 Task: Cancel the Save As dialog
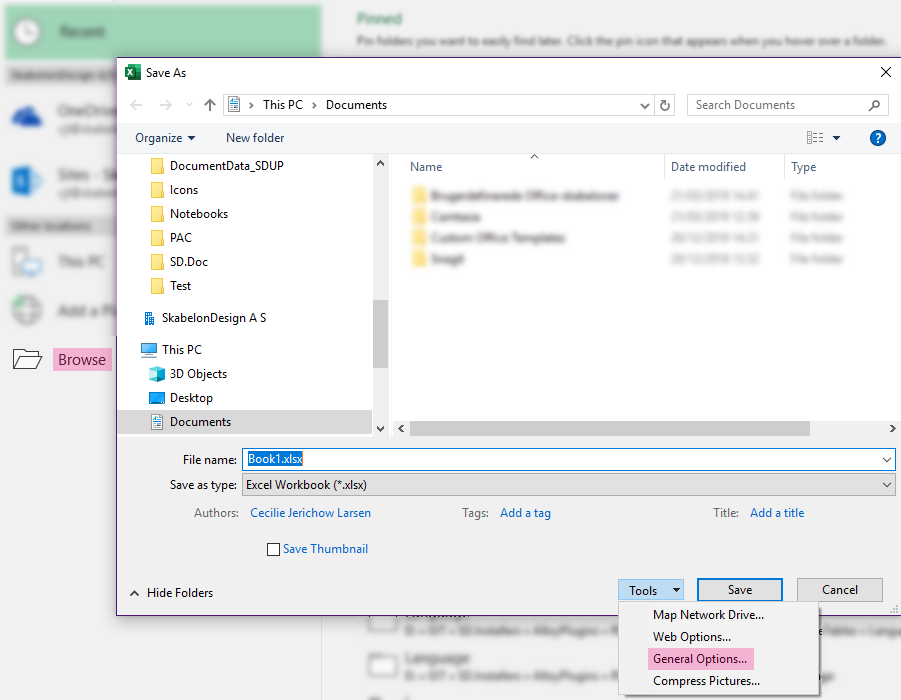840,590
